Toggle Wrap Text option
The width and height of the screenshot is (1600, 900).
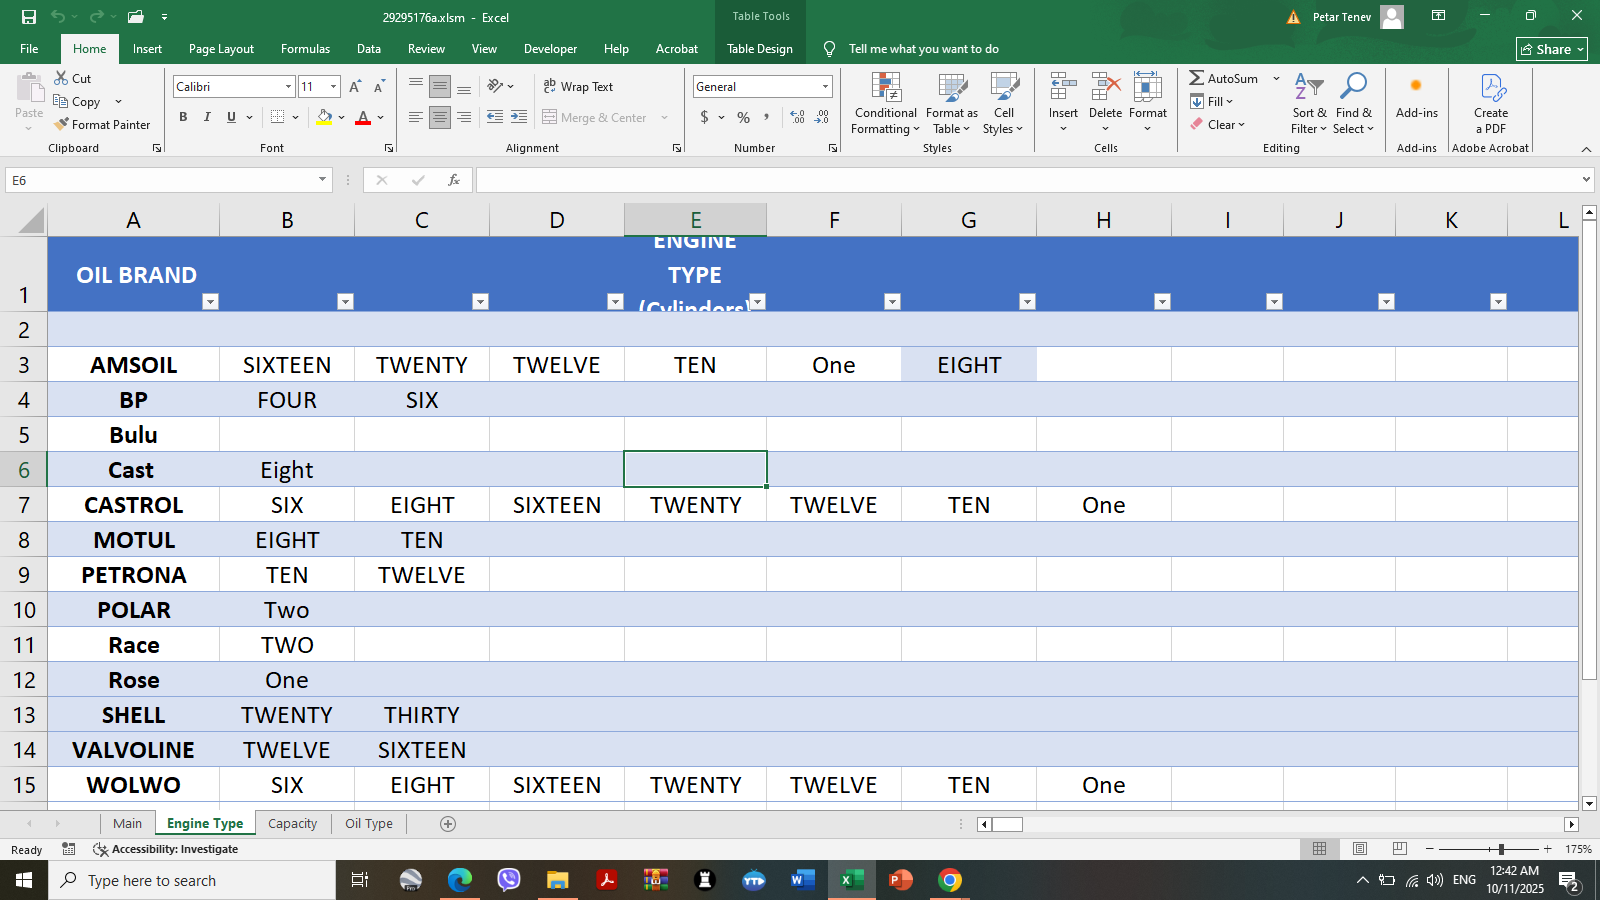(578, 87)
